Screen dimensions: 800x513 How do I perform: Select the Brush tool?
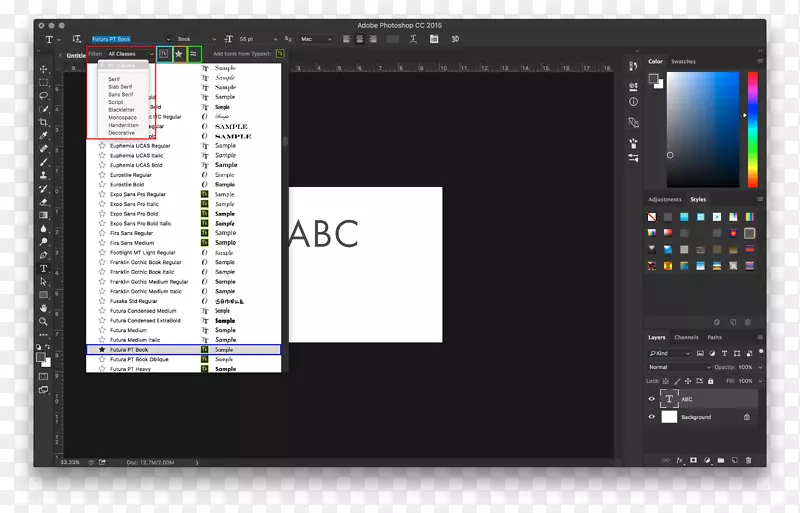tap(43, 162)
